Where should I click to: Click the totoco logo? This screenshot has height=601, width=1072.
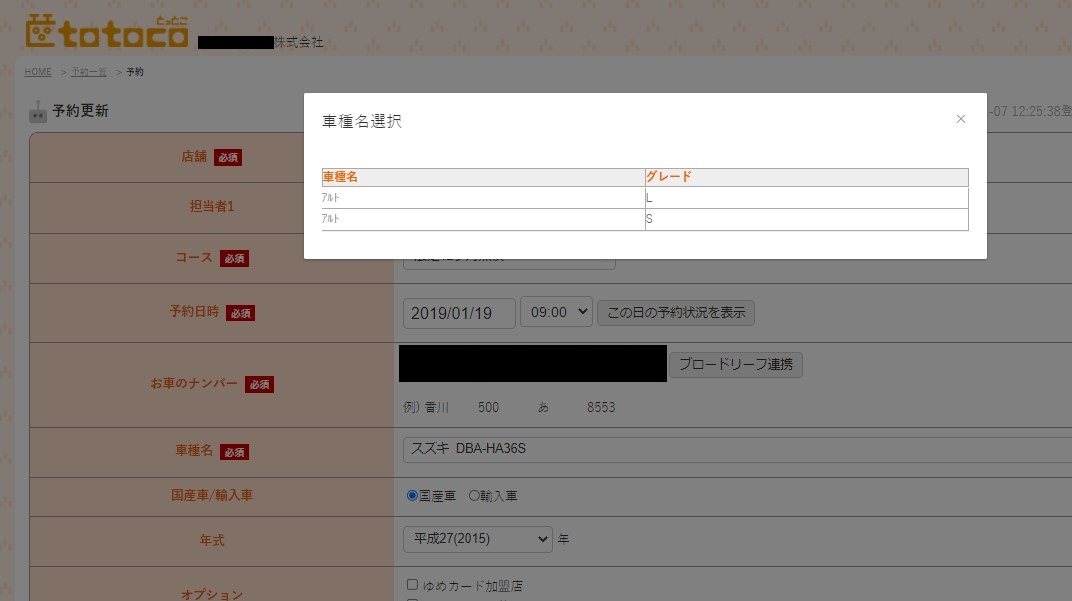[x=107, y=33]
